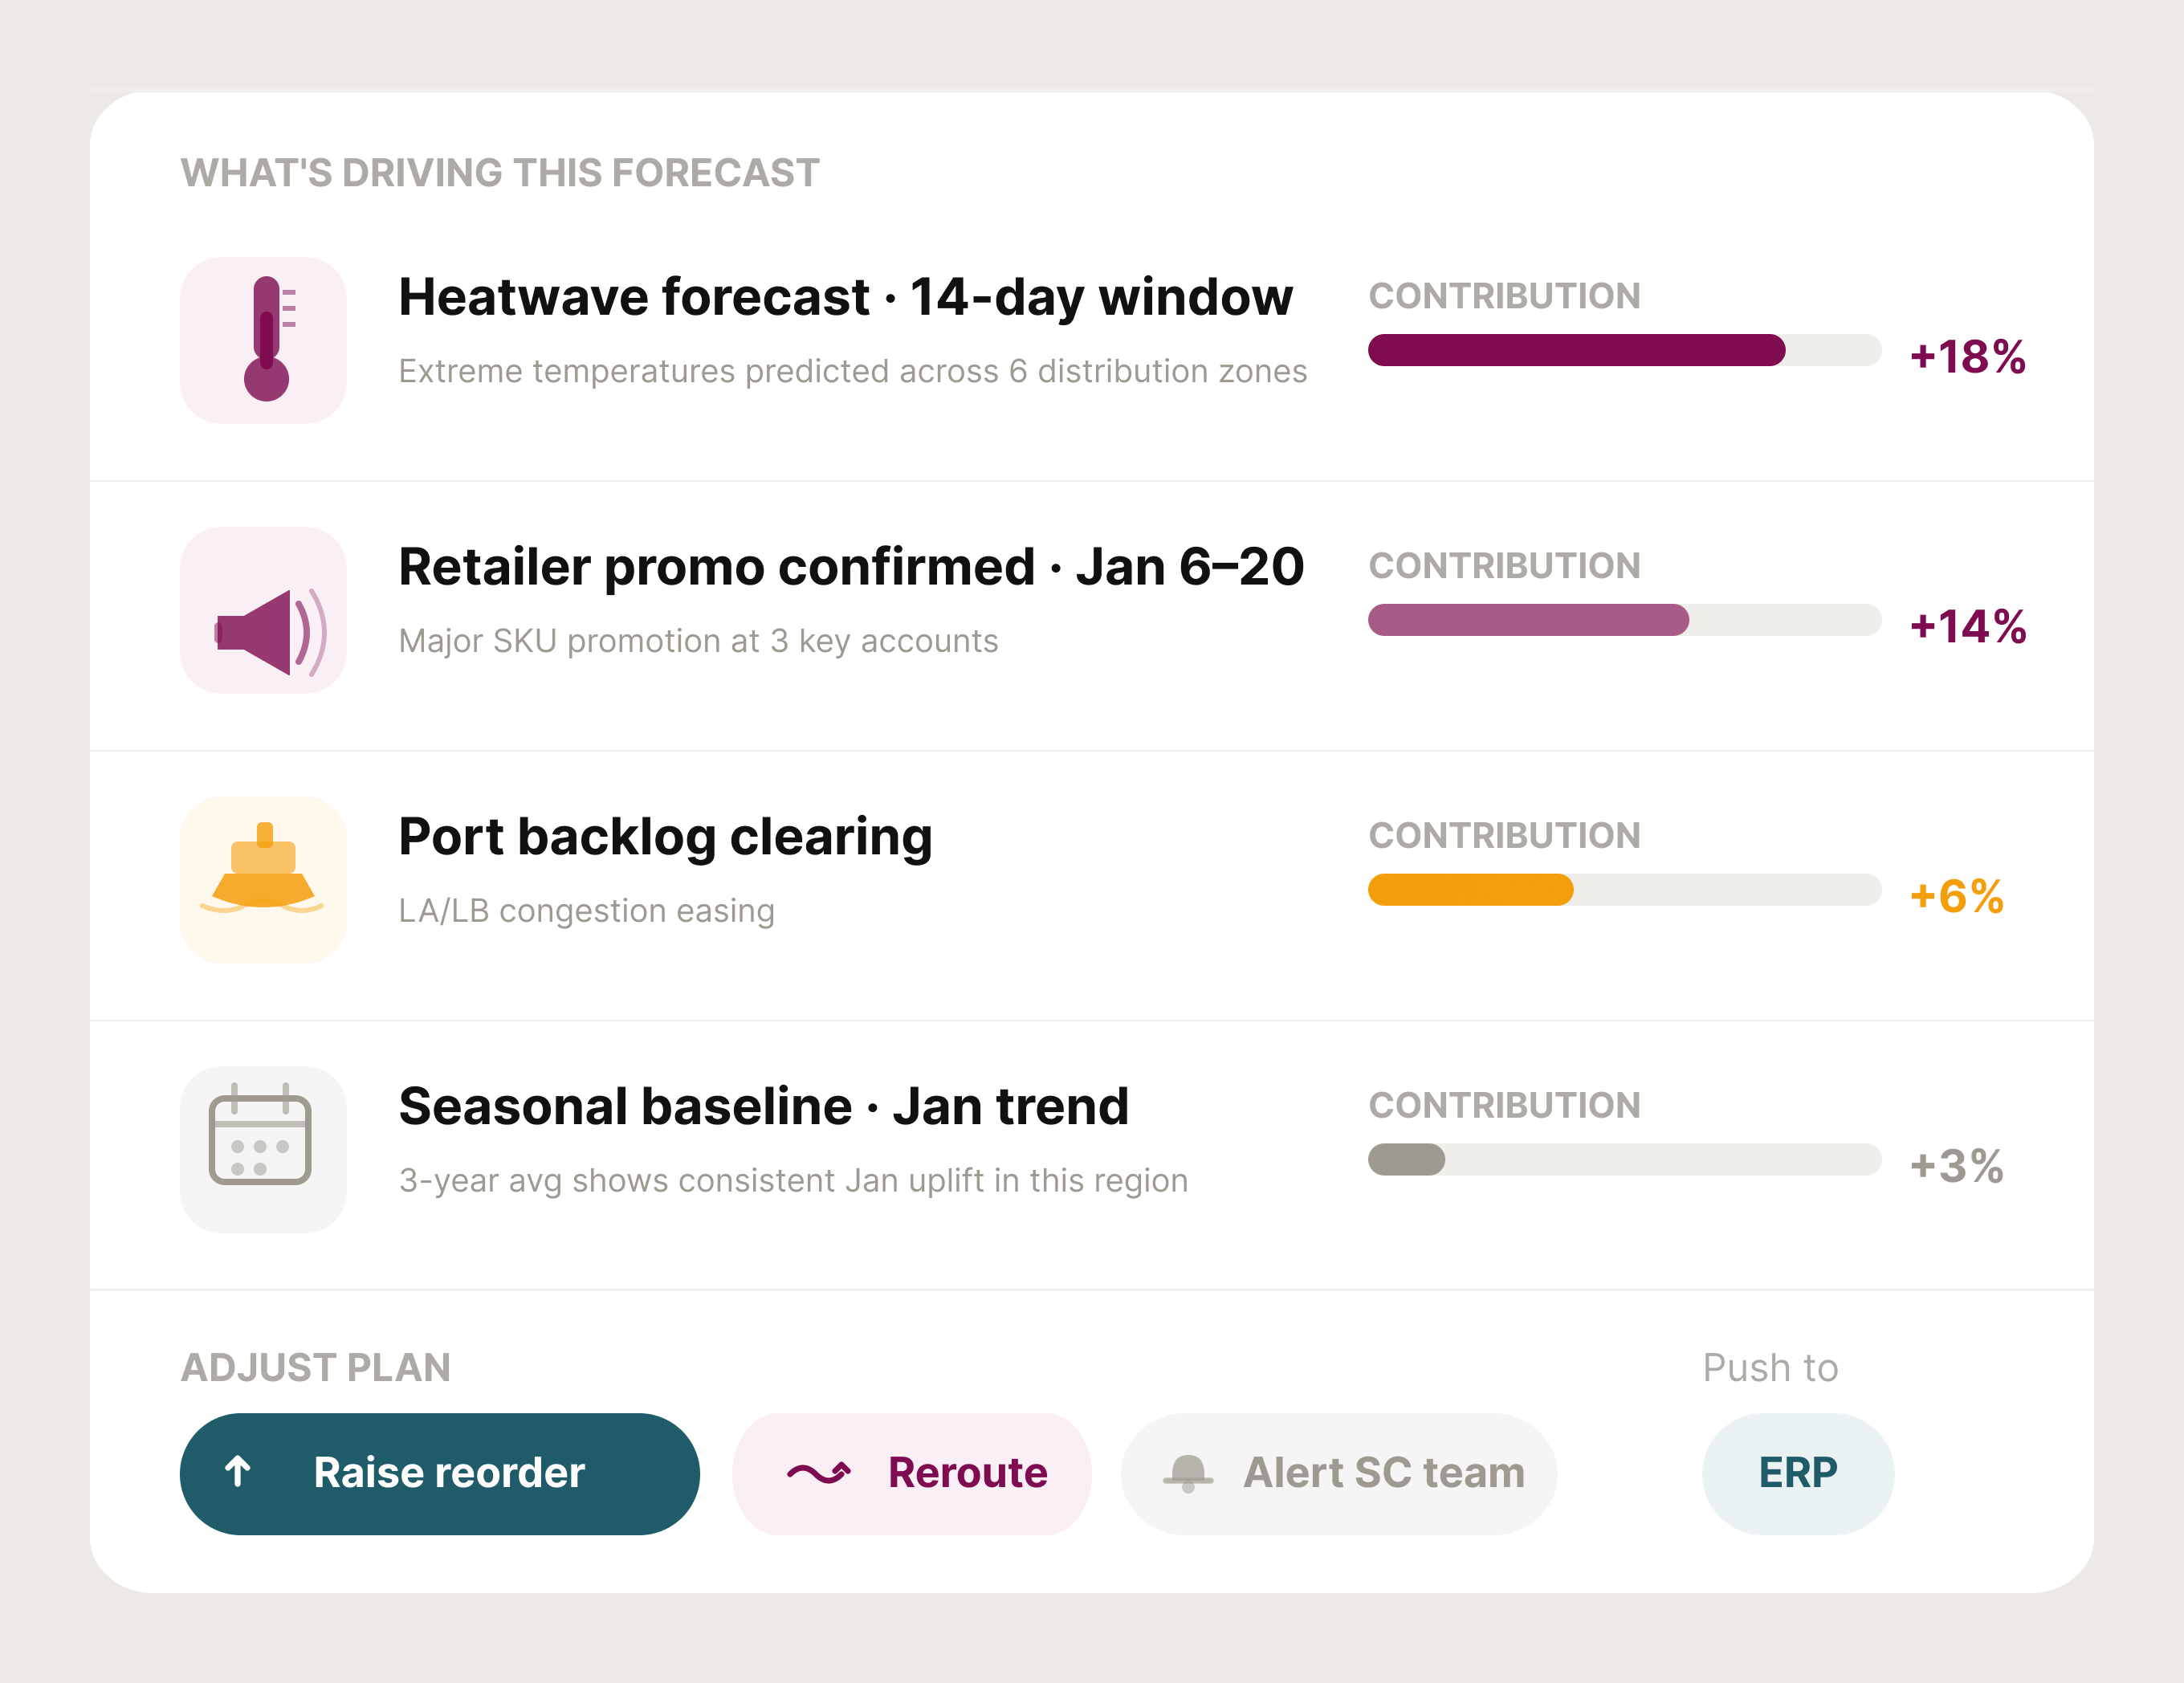The image size is (2184, 1683).
Task: Click the wavy arrow Reroute icon
Action: [818, 1473]
